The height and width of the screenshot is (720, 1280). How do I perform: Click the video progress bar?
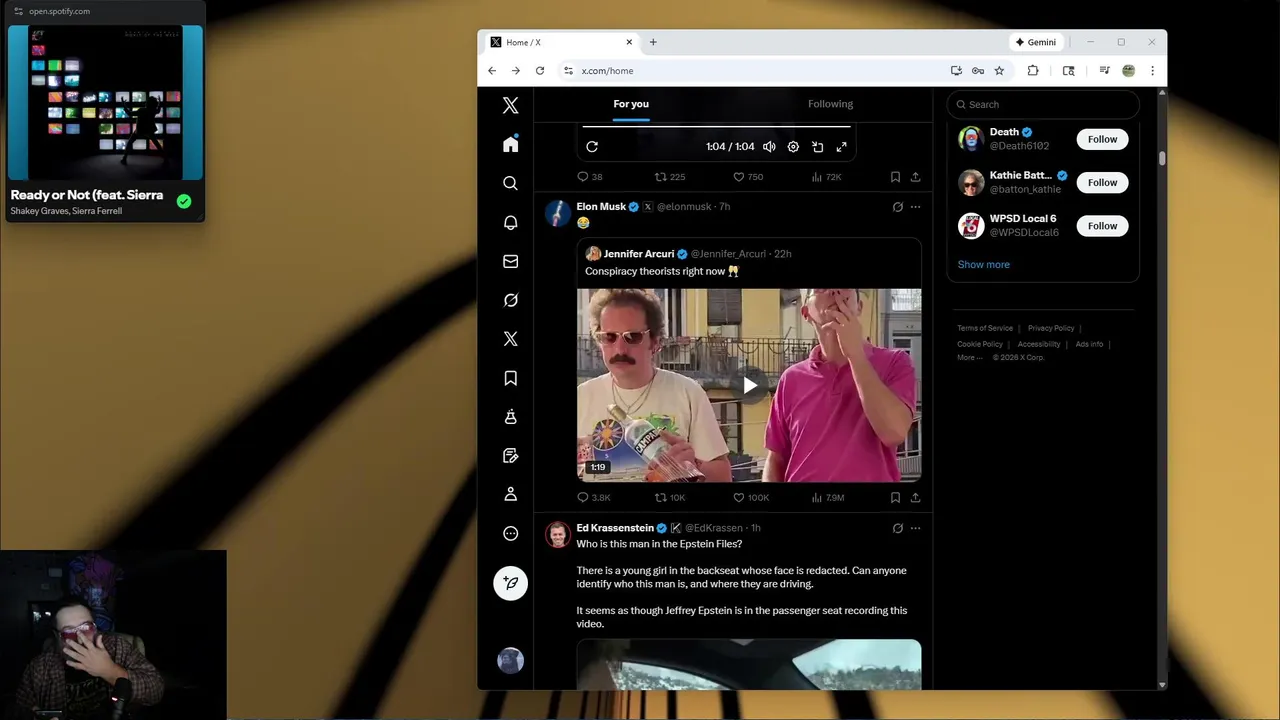pos(716,127)
